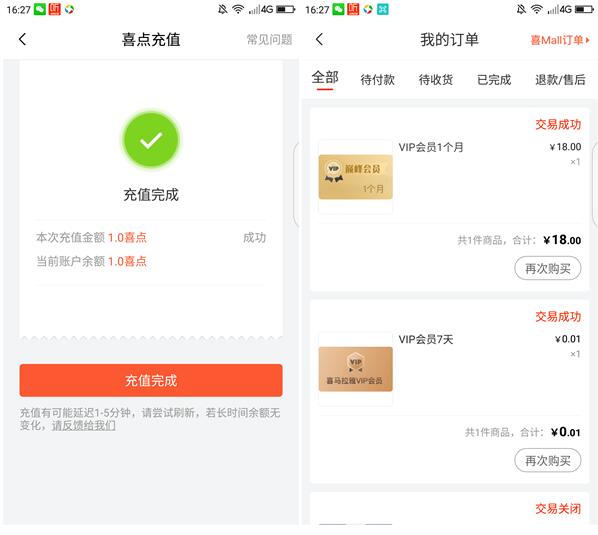Open 喜Mall订单 arrow link
598x535 pixels.
[x=560, y=40]
